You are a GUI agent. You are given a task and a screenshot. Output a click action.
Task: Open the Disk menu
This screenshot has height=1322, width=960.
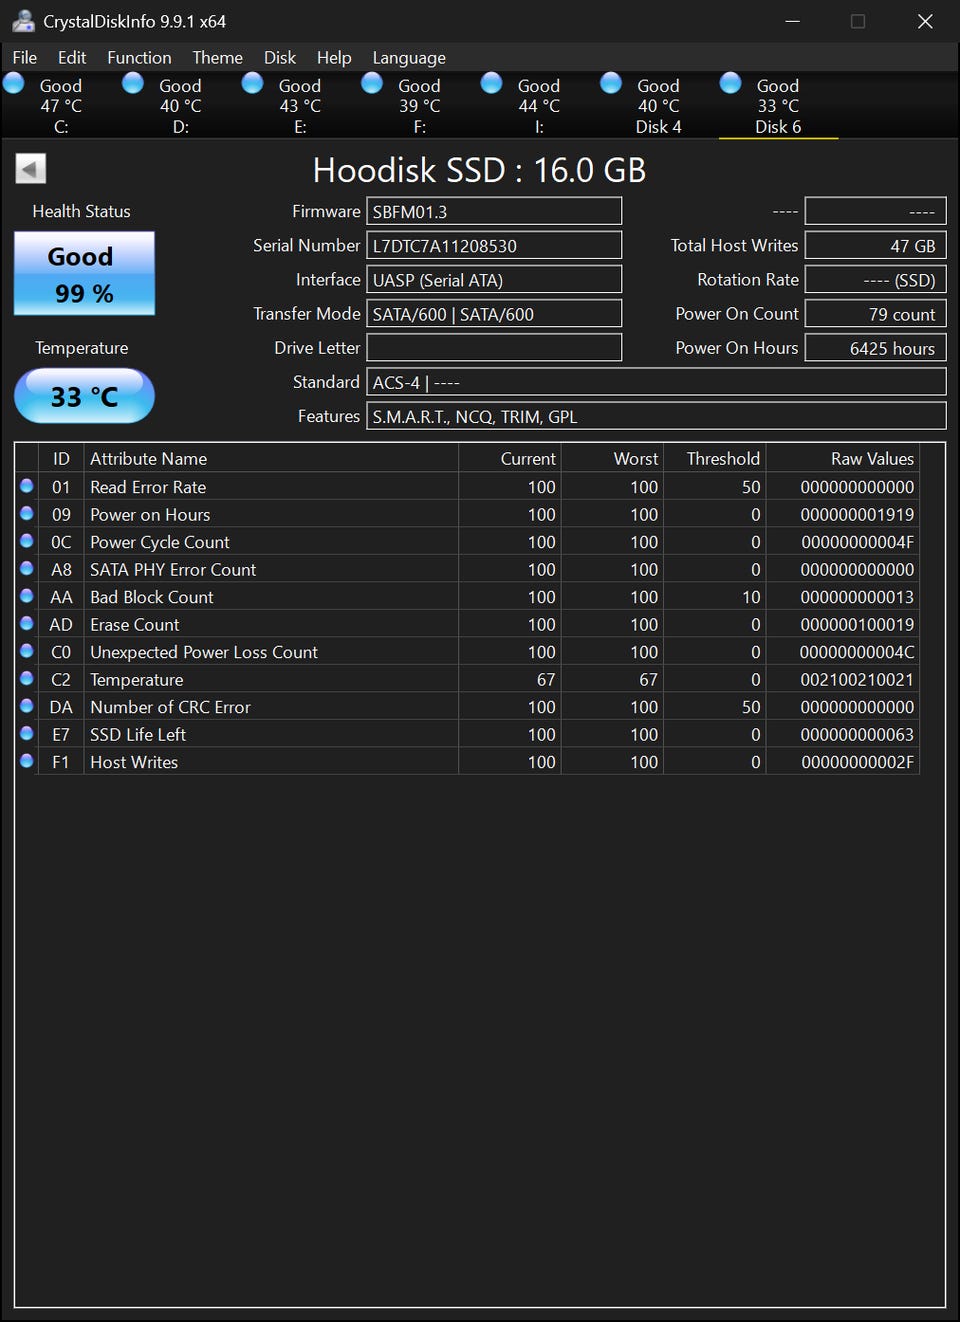pos(280,58)
